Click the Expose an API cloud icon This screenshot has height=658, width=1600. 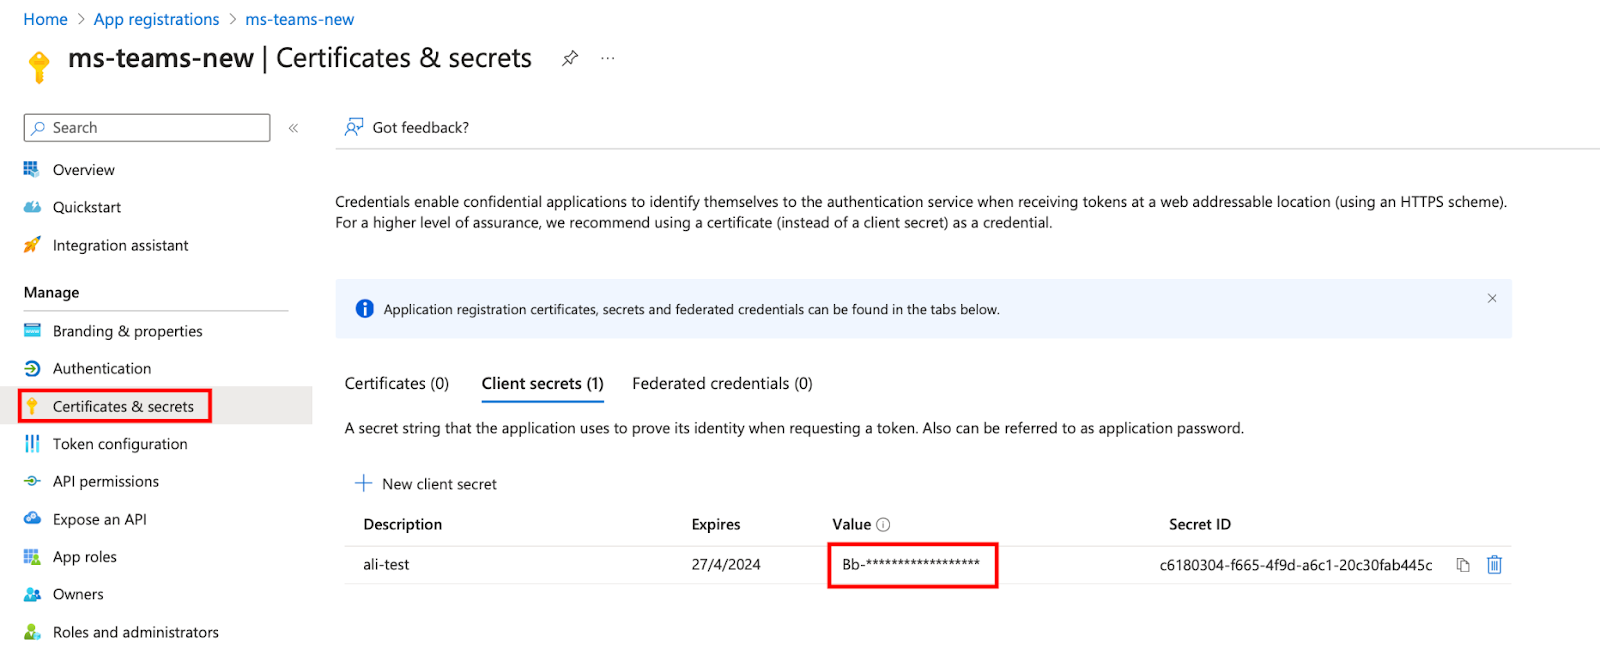(x=32, y=519)
